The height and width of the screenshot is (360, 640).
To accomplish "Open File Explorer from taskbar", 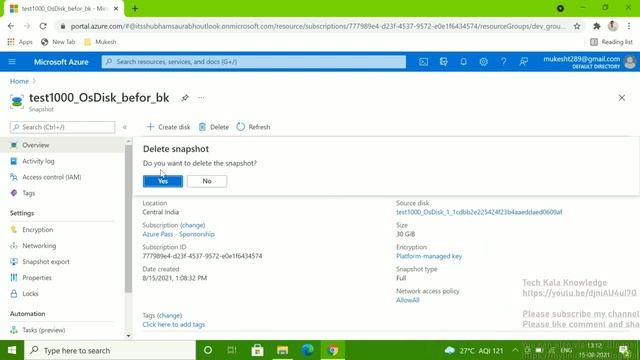I will coord(282,350).
